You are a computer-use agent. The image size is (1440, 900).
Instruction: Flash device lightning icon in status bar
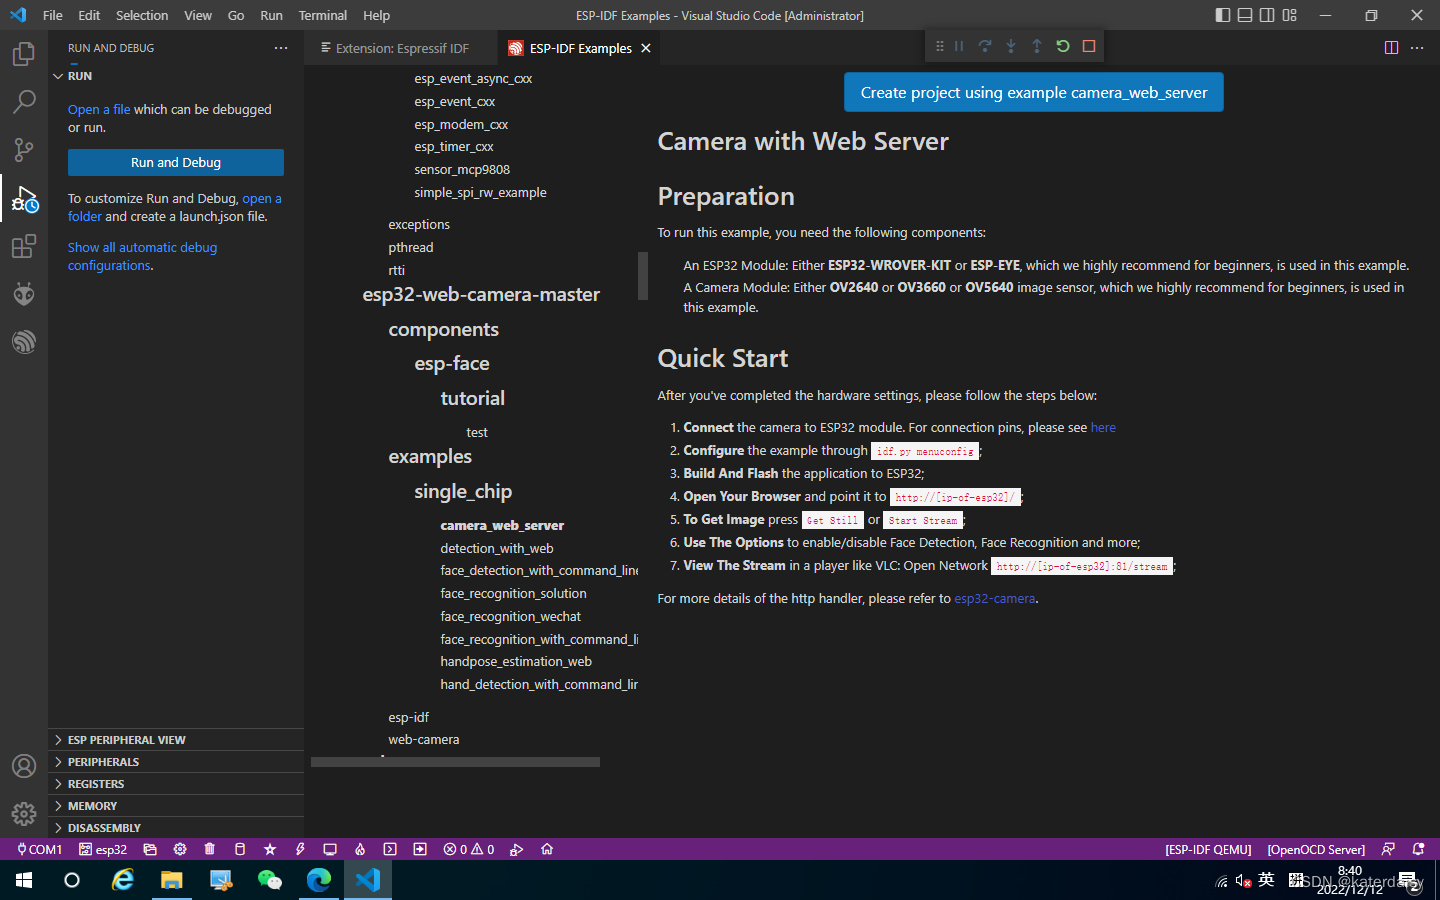[300, 849]
